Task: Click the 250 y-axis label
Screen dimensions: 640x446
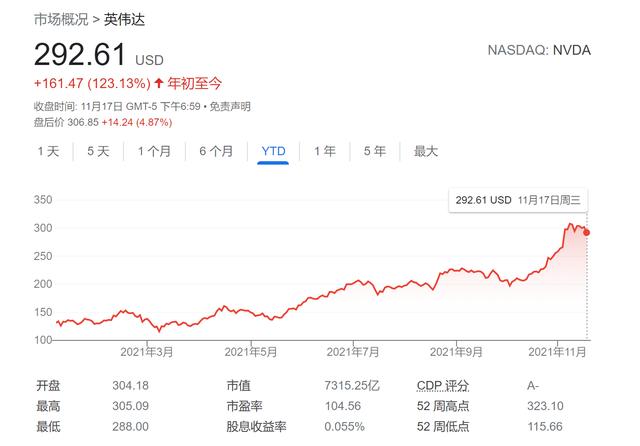Action: tap(43, 256)
